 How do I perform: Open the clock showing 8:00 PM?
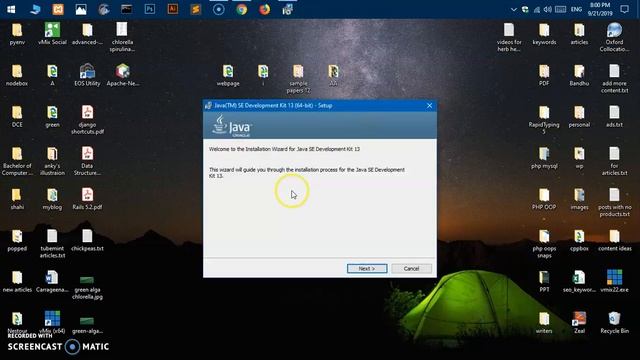click(600, 9)
